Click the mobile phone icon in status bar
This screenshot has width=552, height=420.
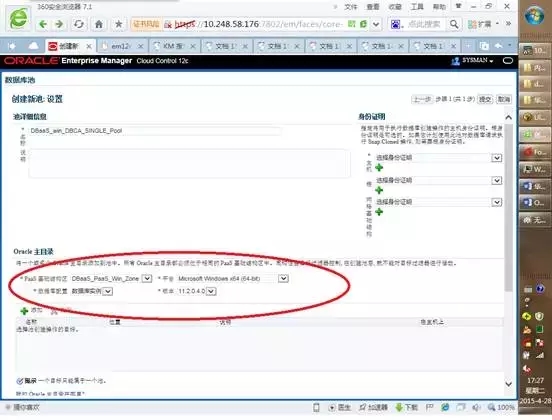pyautogui.click(x=316, y=407)
